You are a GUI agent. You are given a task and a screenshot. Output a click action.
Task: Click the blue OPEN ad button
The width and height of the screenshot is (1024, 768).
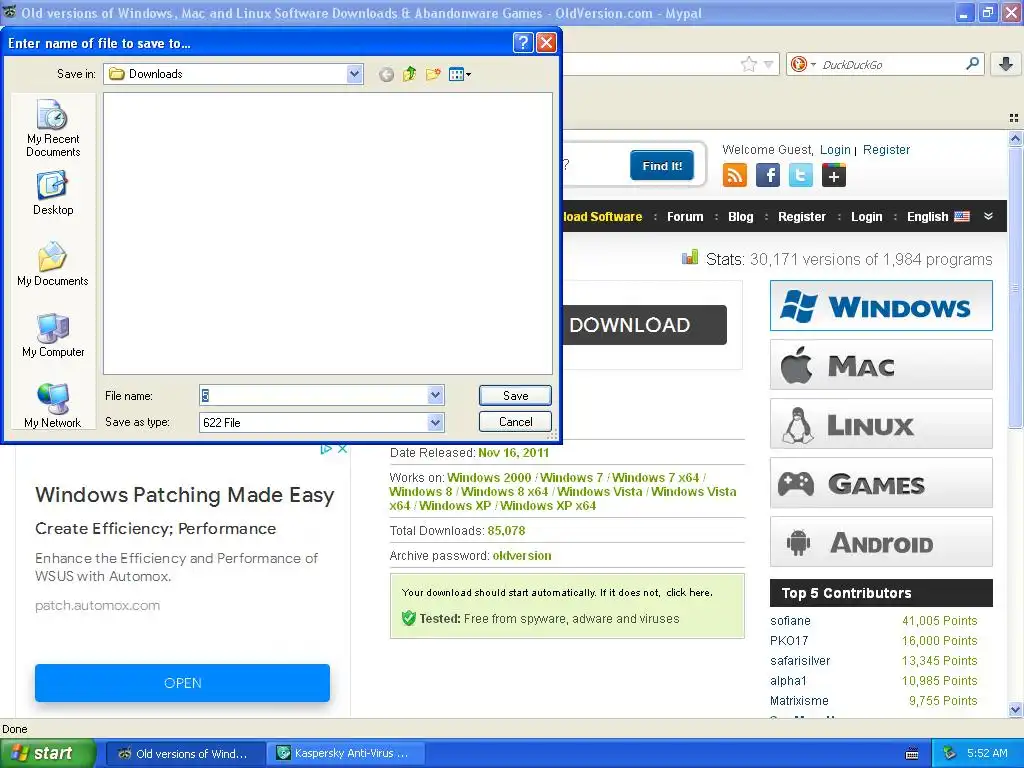click(182, 683)
